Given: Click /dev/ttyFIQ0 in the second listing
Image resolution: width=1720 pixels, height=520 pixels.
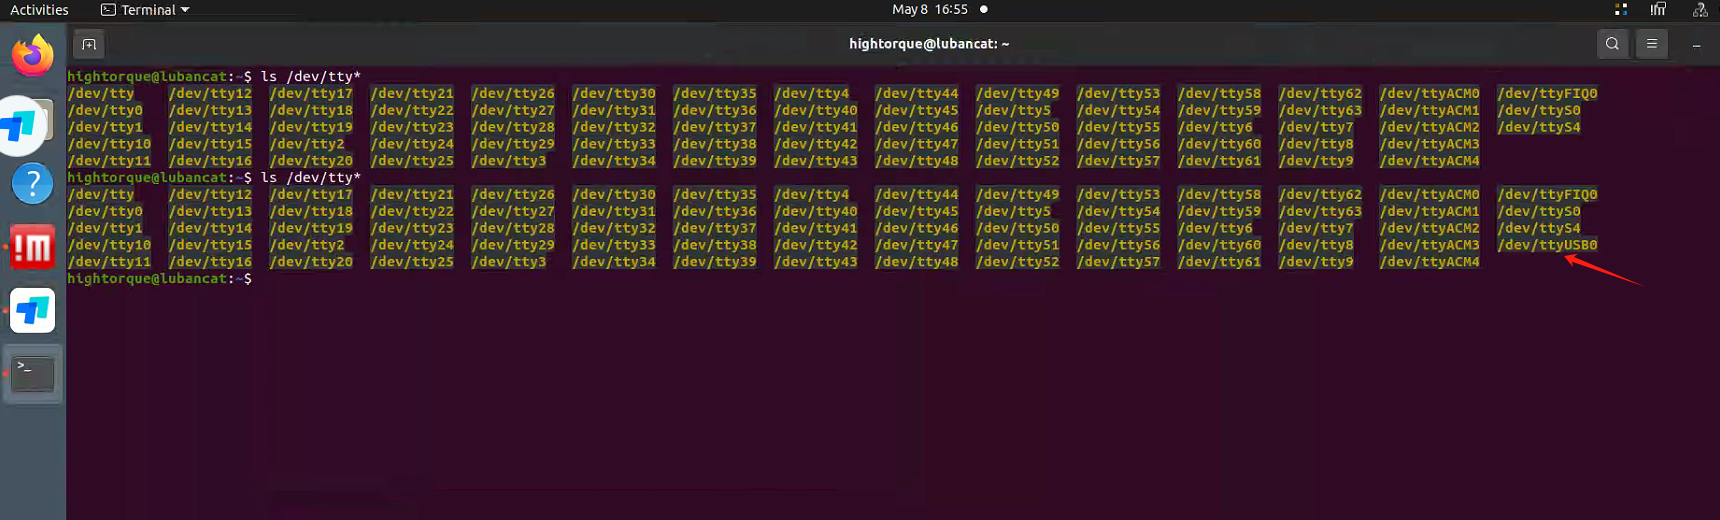Looking at the screenshot, I should click(1547, 194).
